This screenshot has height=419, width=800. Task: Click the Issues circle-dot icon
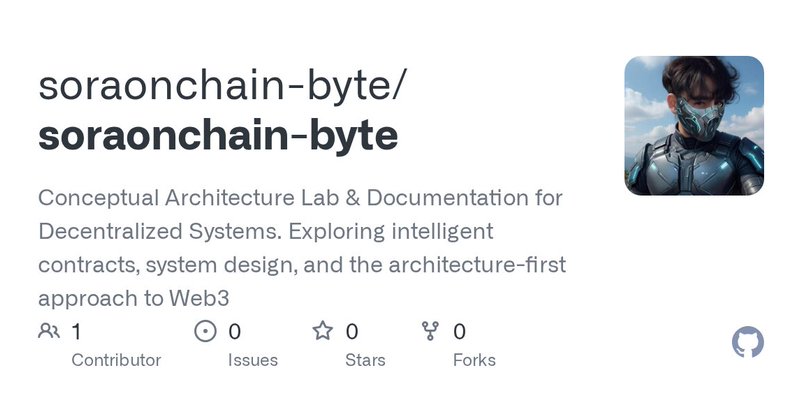coord(205,331)
